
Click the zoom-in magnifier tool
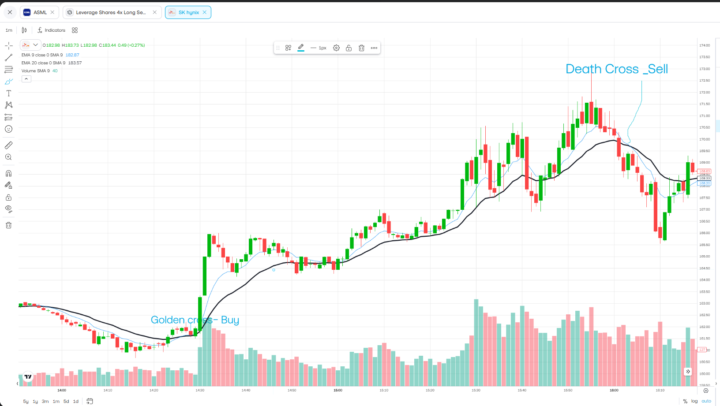8,157
